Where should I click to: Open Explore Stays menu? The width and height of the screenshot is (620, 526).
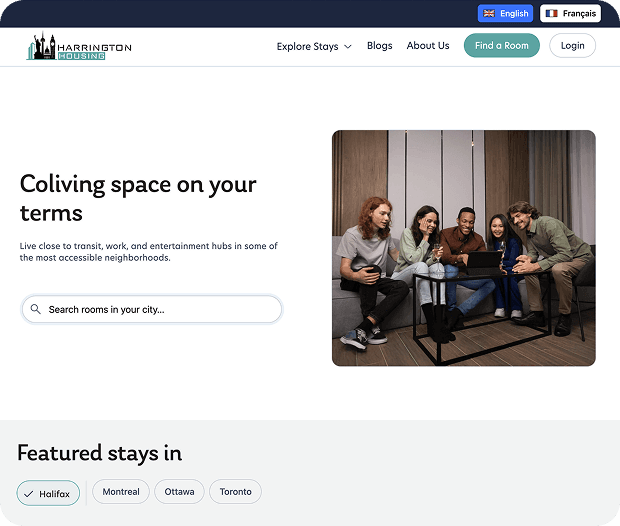(x=314, y=47)
